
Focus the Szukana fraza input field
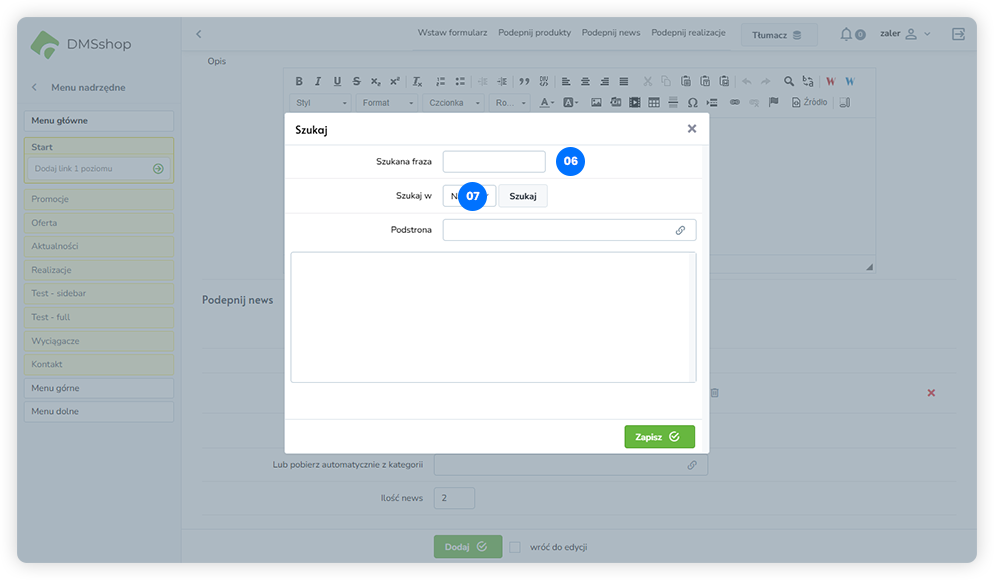(494, 161)
